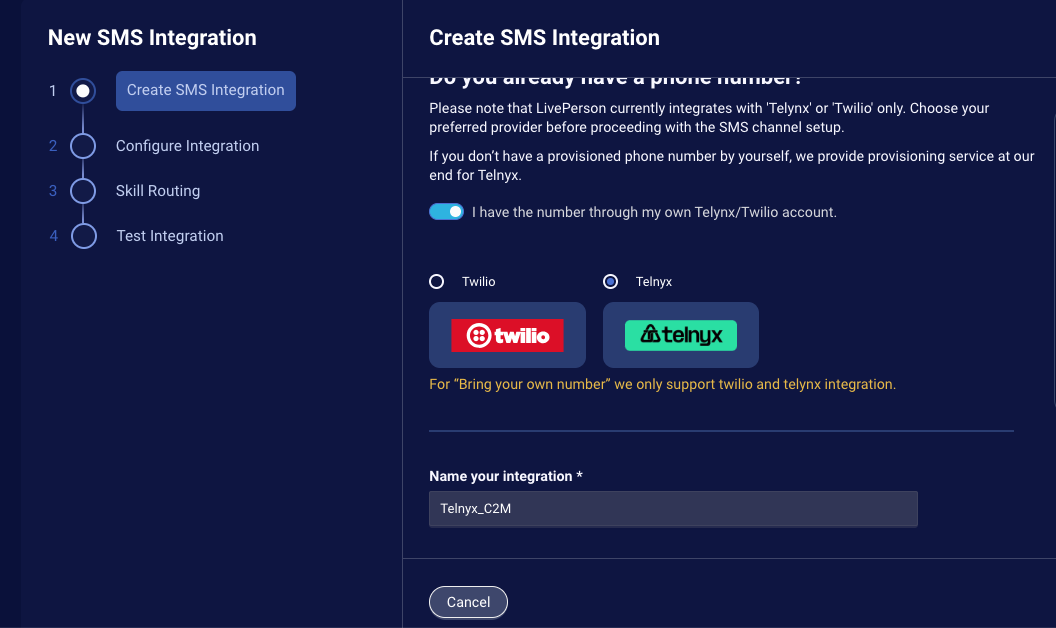This screenshot has height=628, width=1056.
Task: Click the Telnyx radio label text
Action: pyautogui.click(x=653, y=282)
